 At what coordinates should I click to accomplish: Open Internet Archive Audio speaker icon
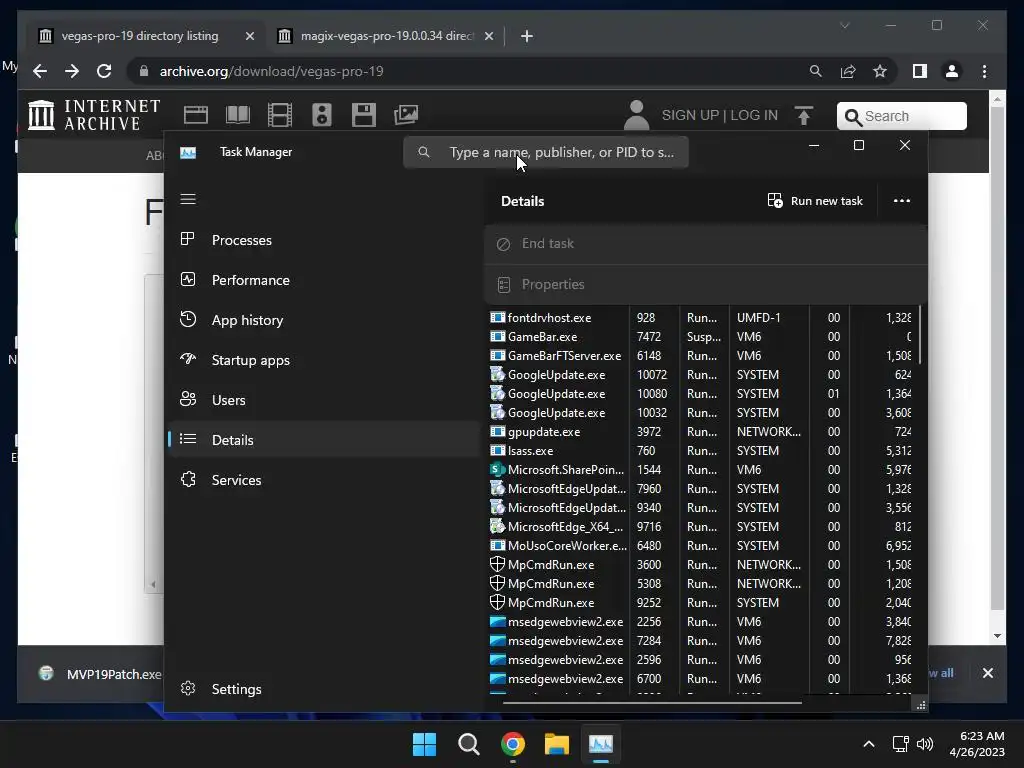tap(321, 115)
